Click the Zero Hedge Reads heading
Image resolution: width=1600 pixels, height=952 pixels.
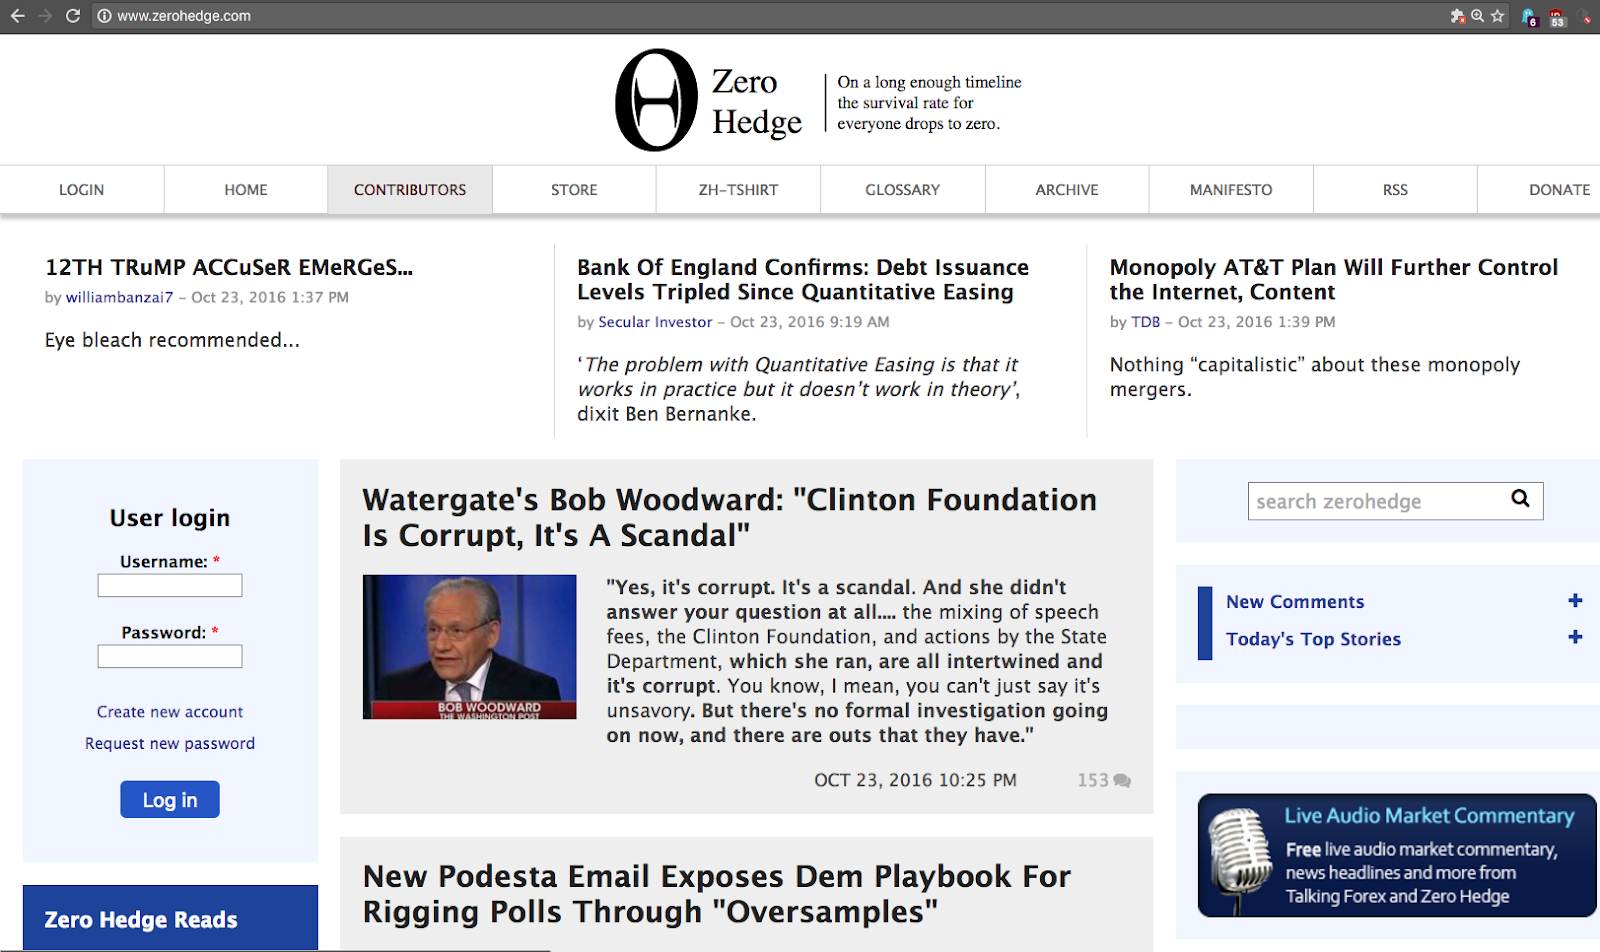click(141, 920)
